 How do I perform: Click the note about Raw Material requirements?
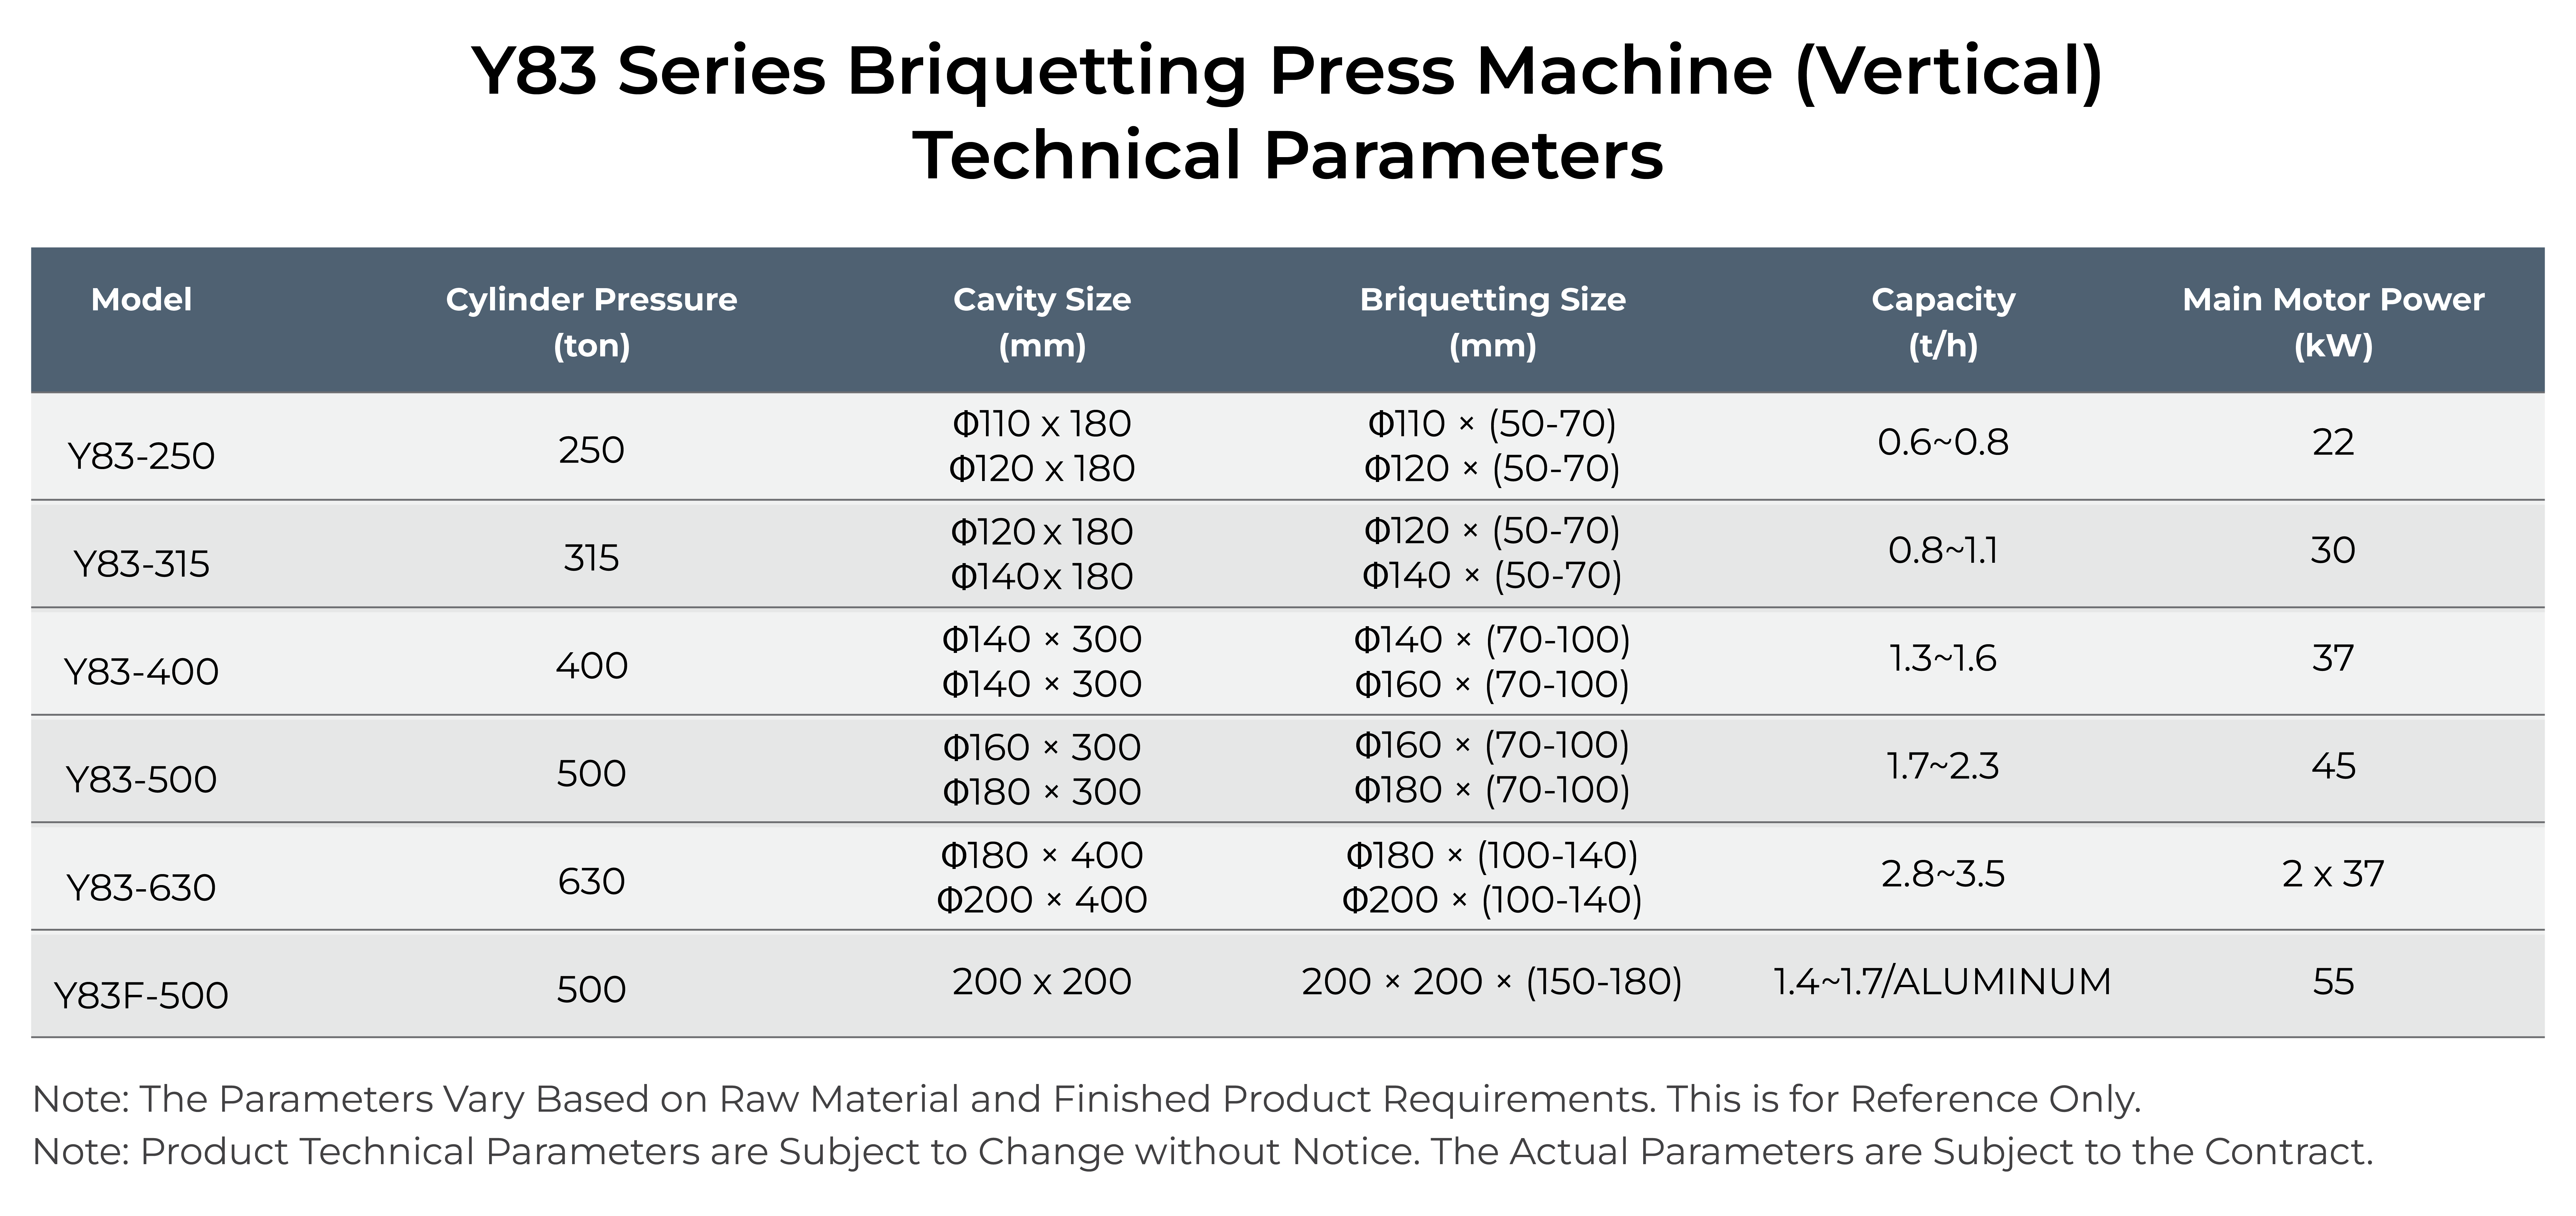[x=1086, y=1099]
